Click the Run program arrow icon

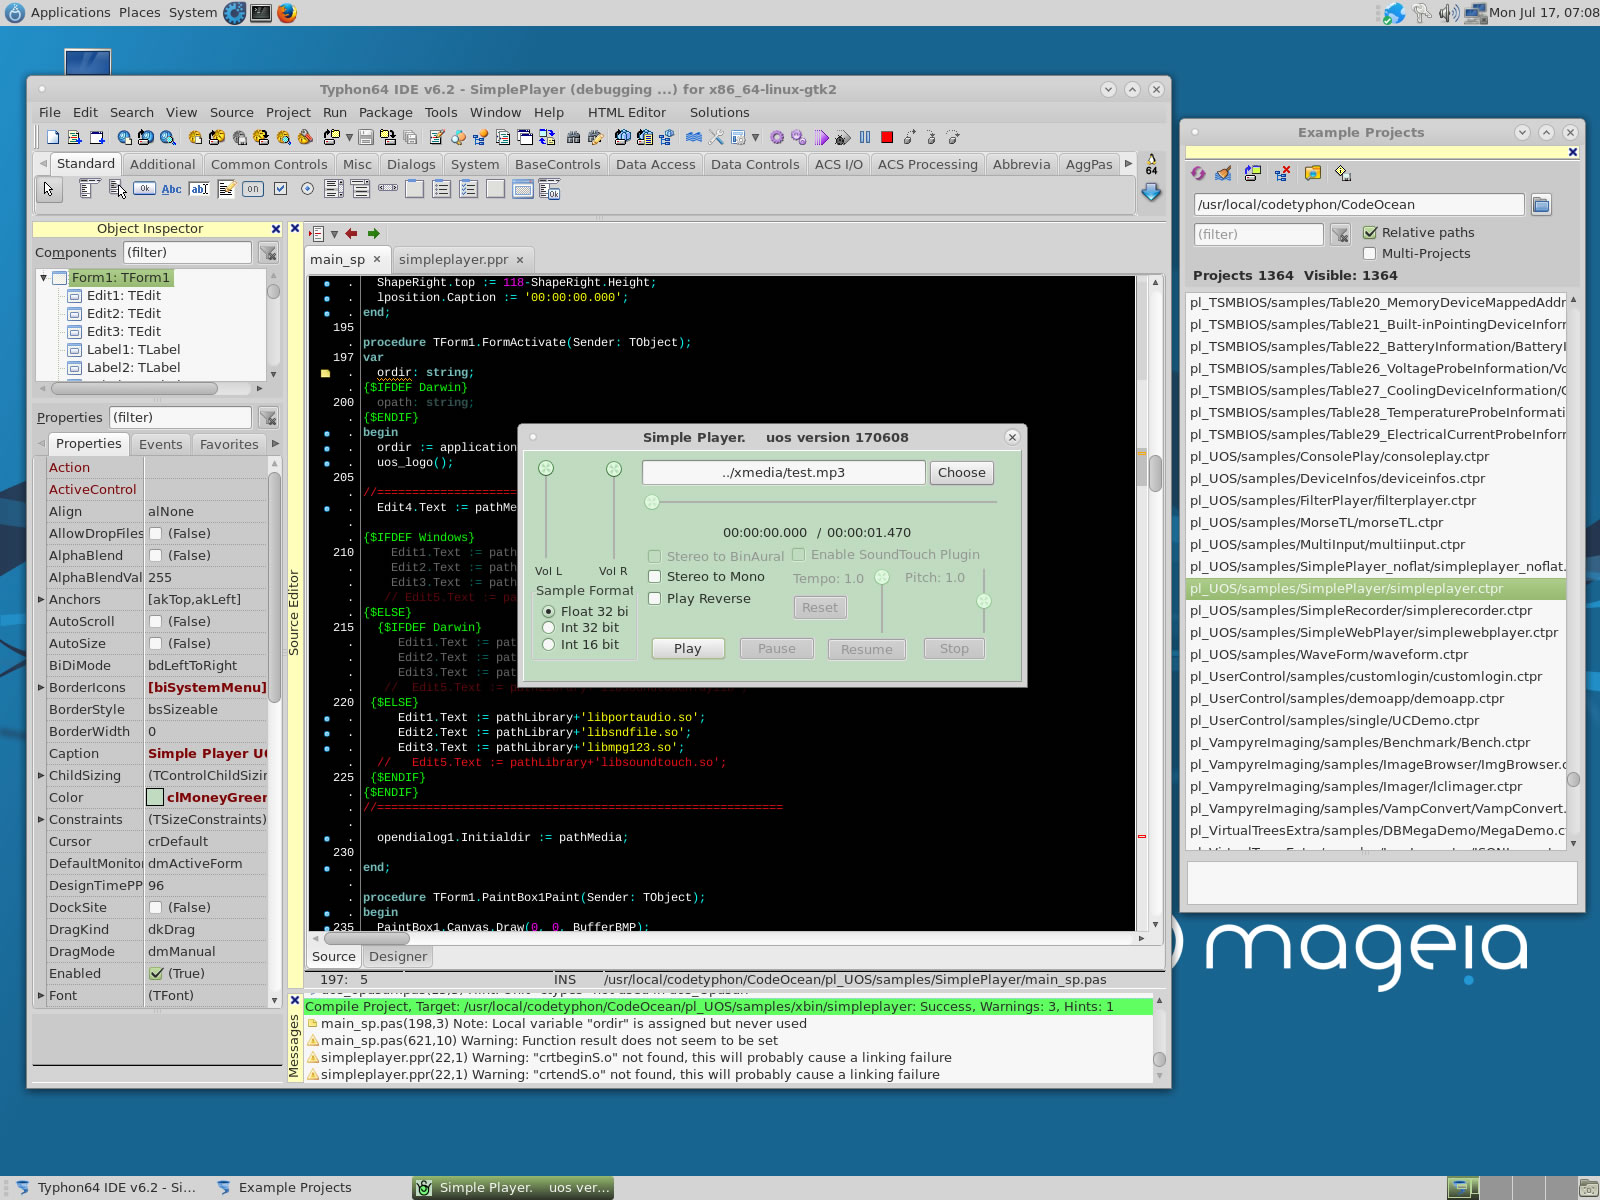click(x=822, y=138)
